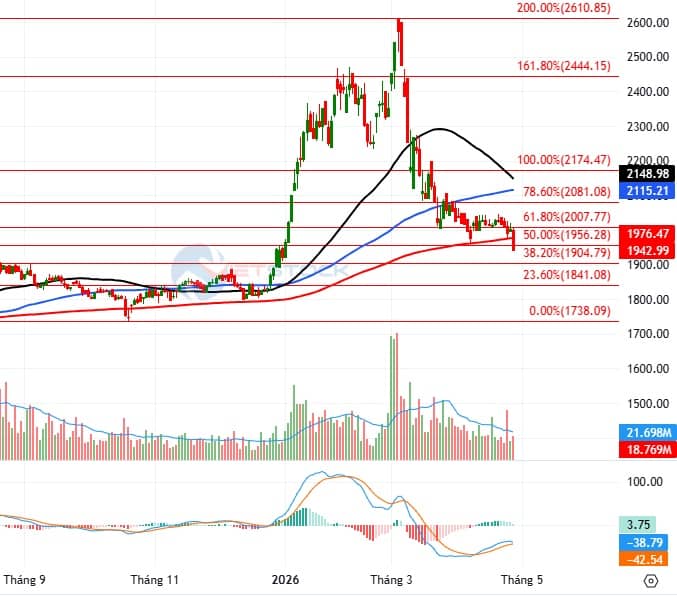Open chart settings hexagon icon
This screenshot has height=596, width=677.
pos(651,581)
